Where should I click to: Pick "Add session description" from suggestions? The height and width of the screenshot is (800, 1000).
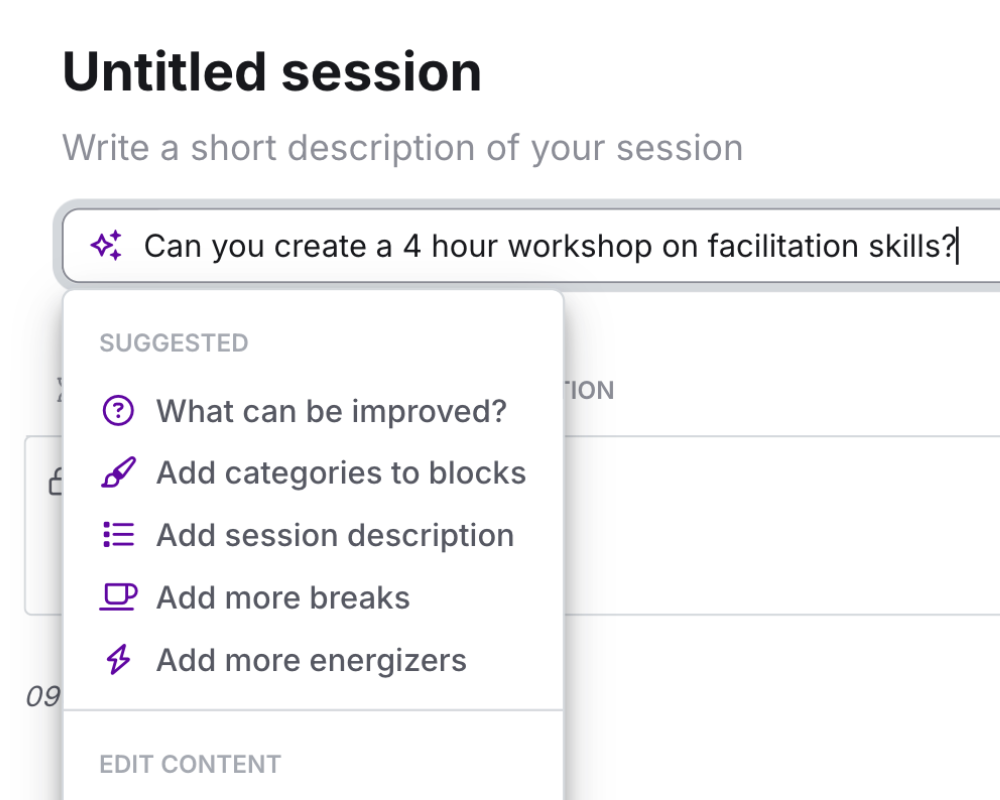point(335,535)
